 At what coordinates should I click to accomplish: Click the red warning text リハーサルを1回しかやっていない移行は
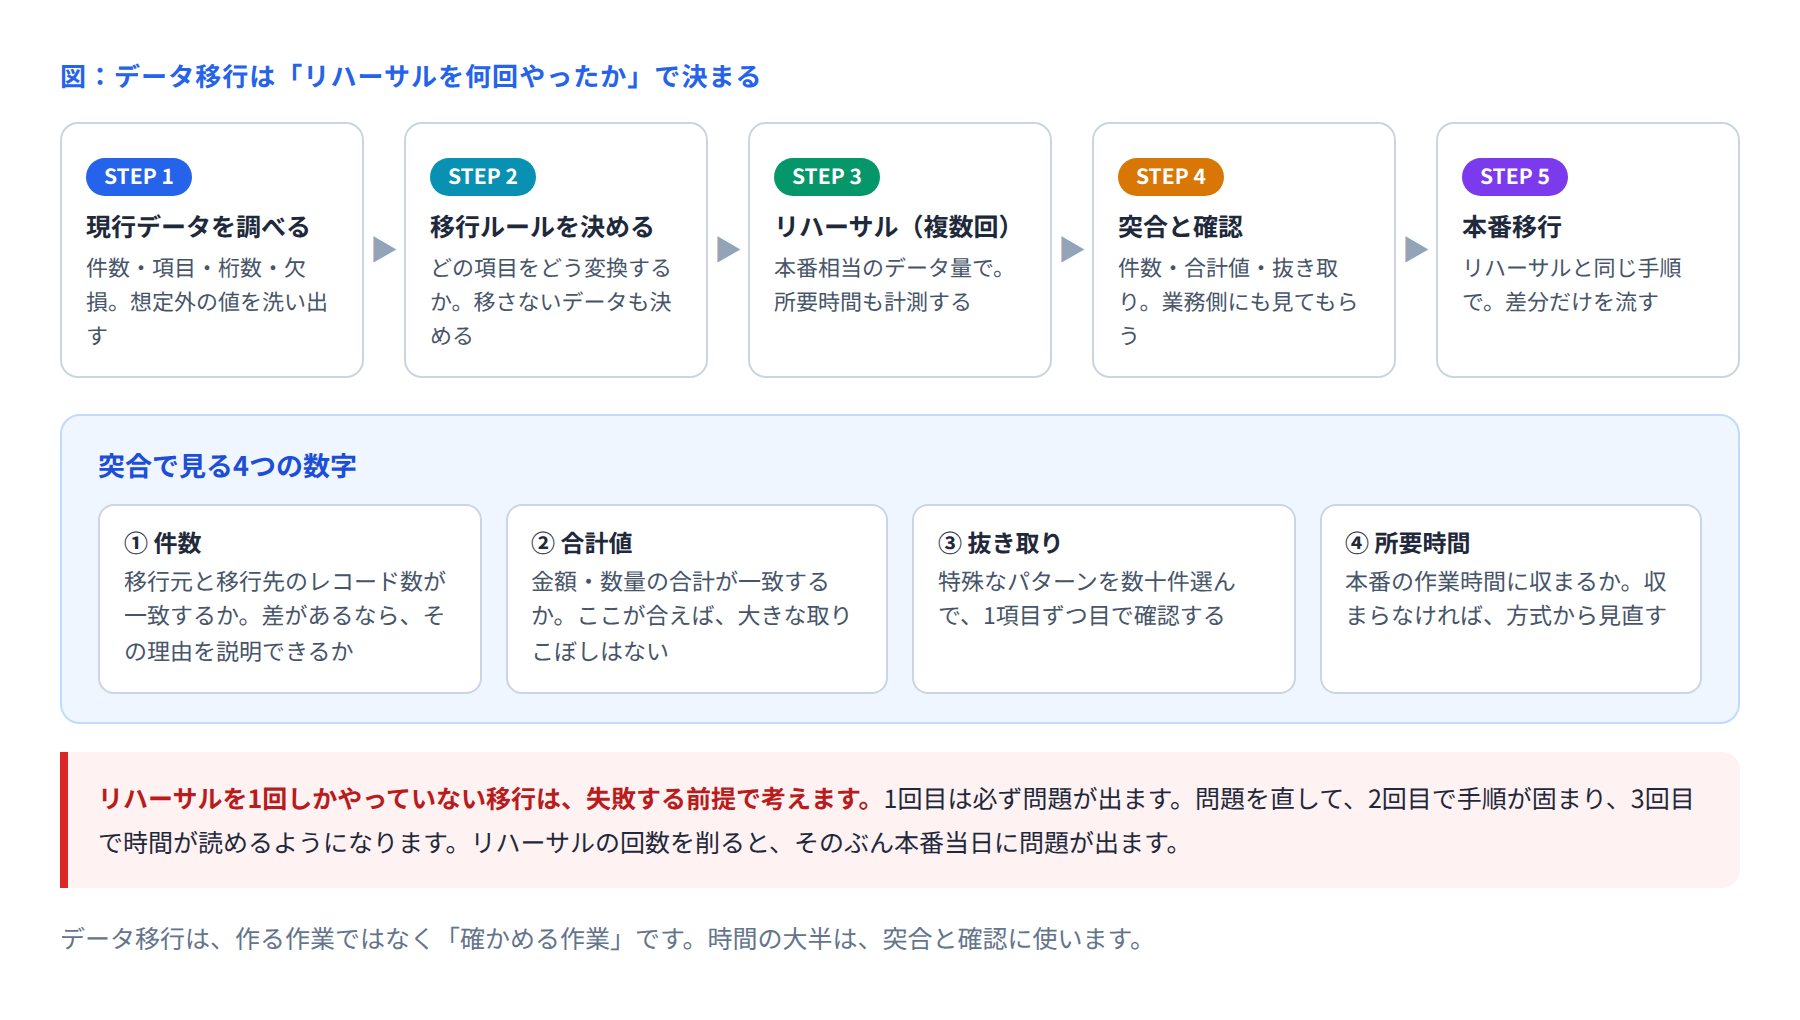coord(486,799)
